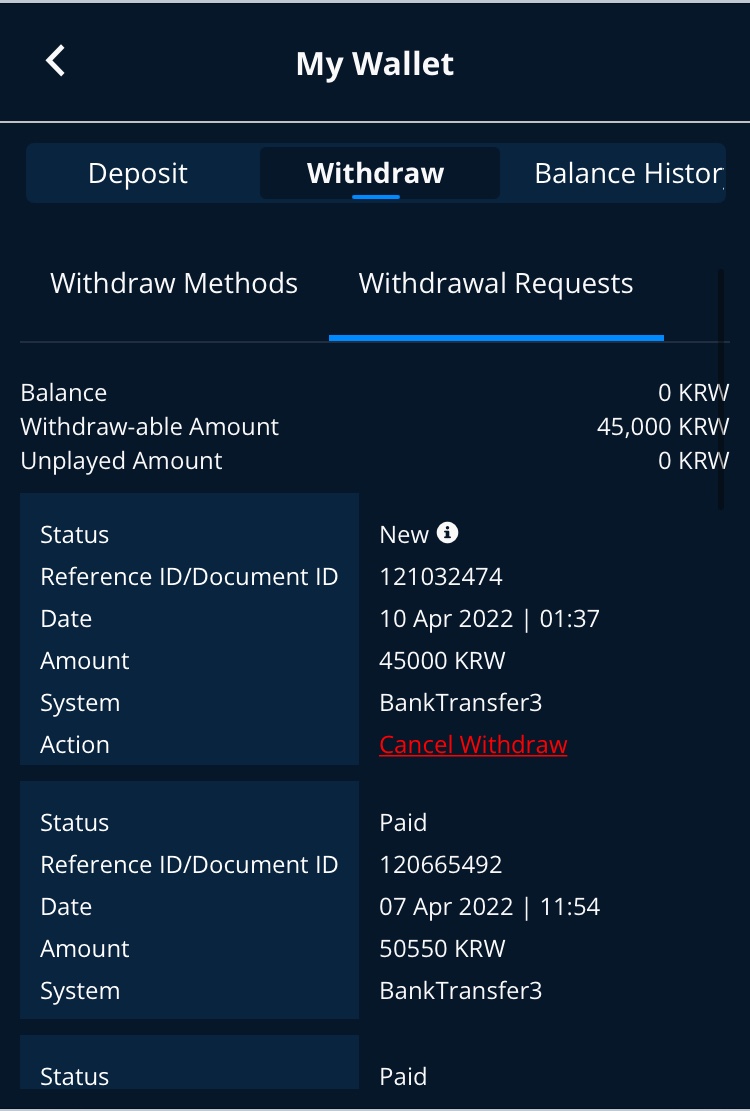Click the New status value

click(x=404, y=534)
